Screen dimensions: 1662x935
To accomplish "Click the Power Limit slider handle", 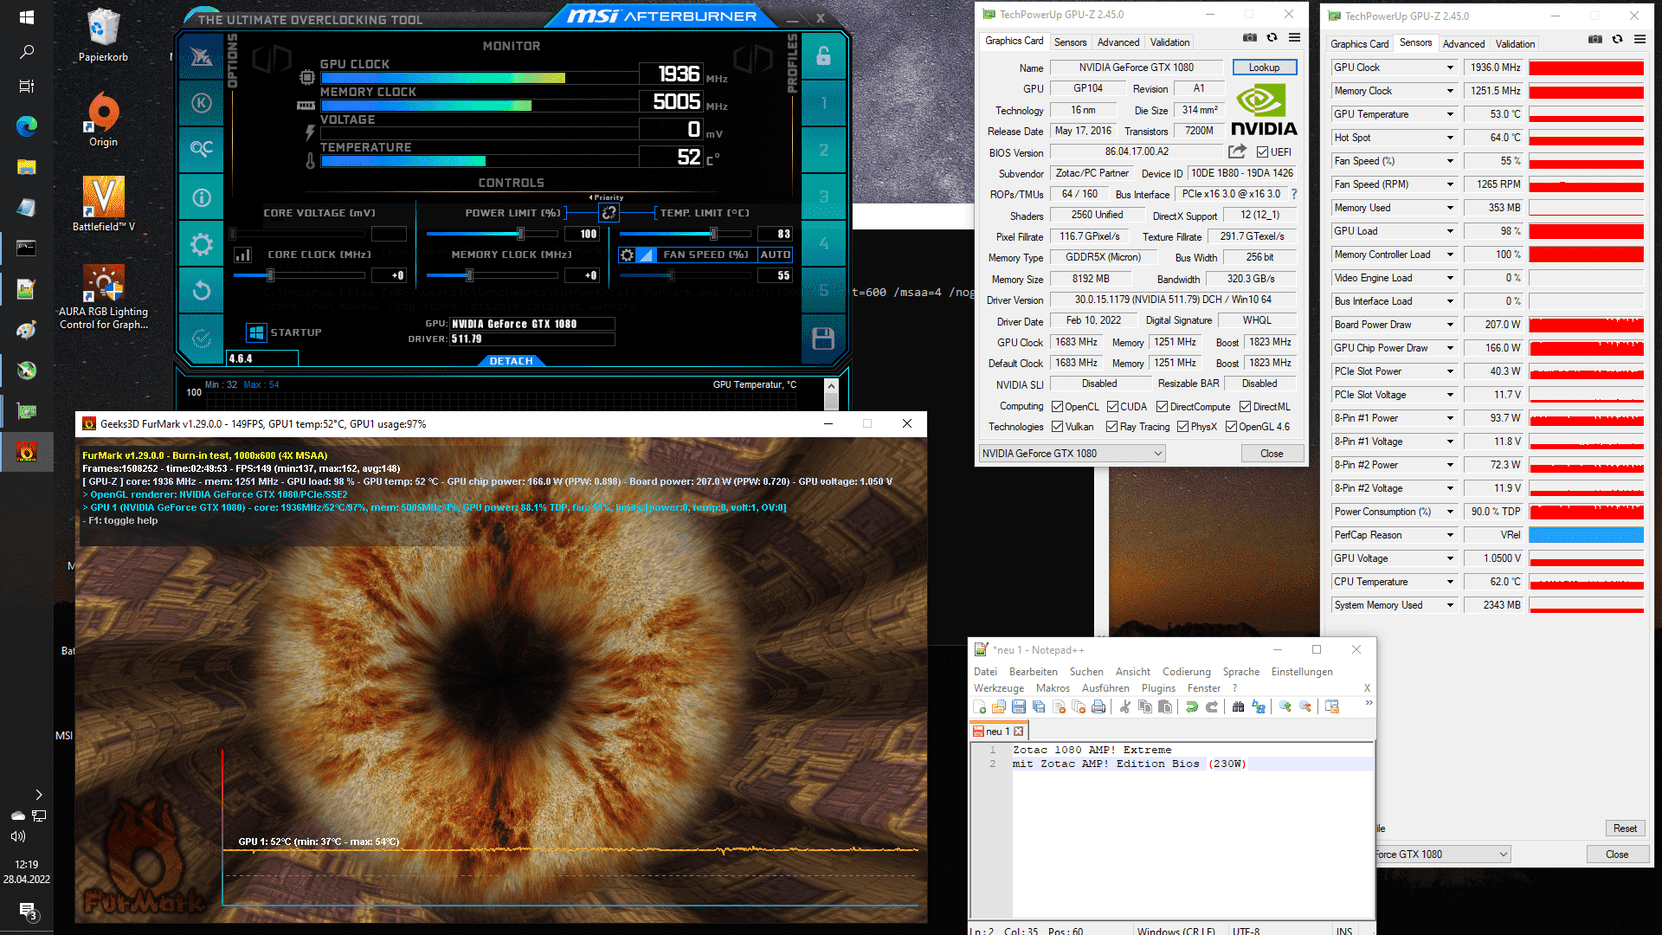I will (521, 234).
